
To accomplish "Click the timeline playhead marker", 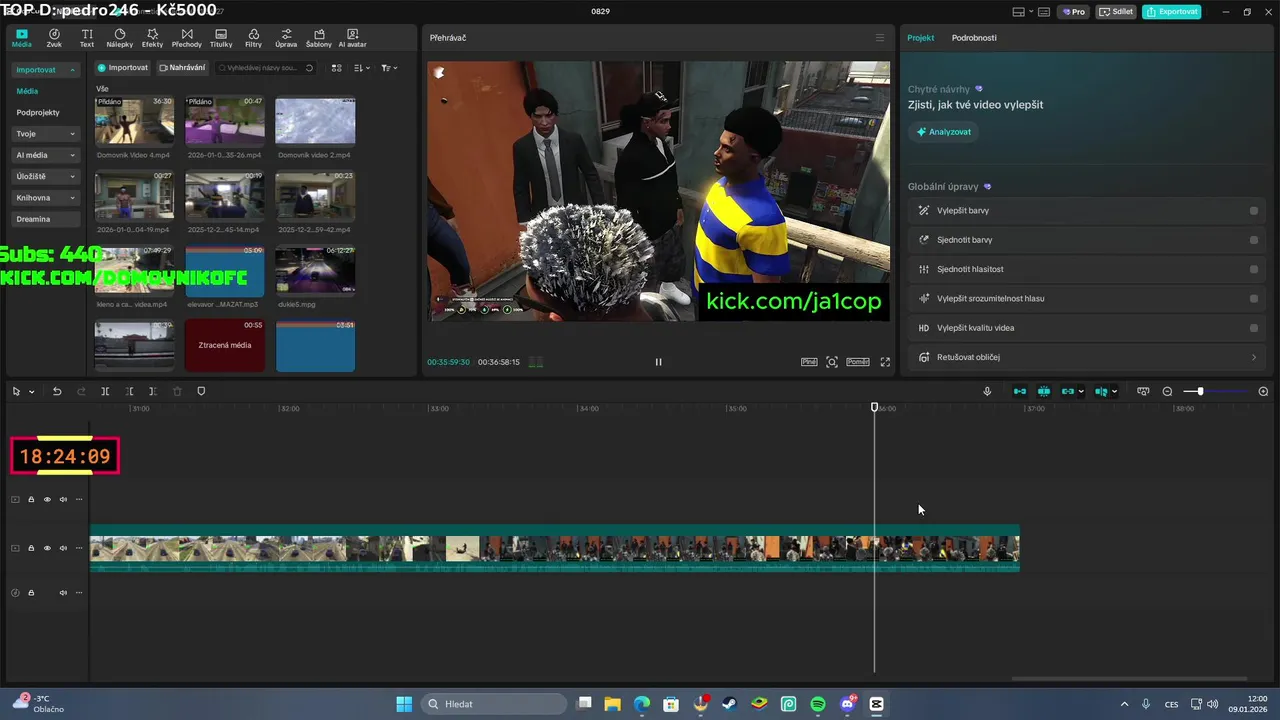I will (875, 407).
